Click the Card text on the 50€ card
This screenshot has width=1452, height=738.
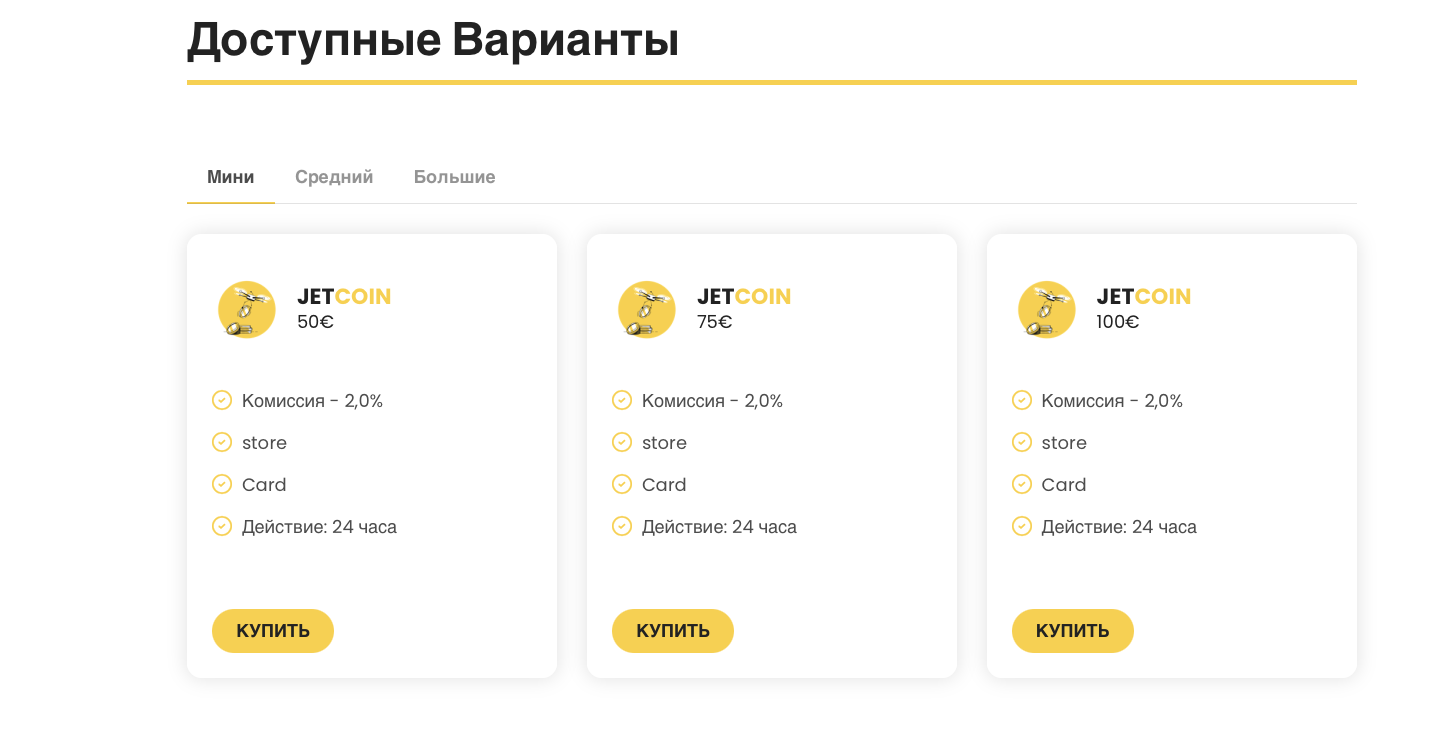tap(264, 485)
